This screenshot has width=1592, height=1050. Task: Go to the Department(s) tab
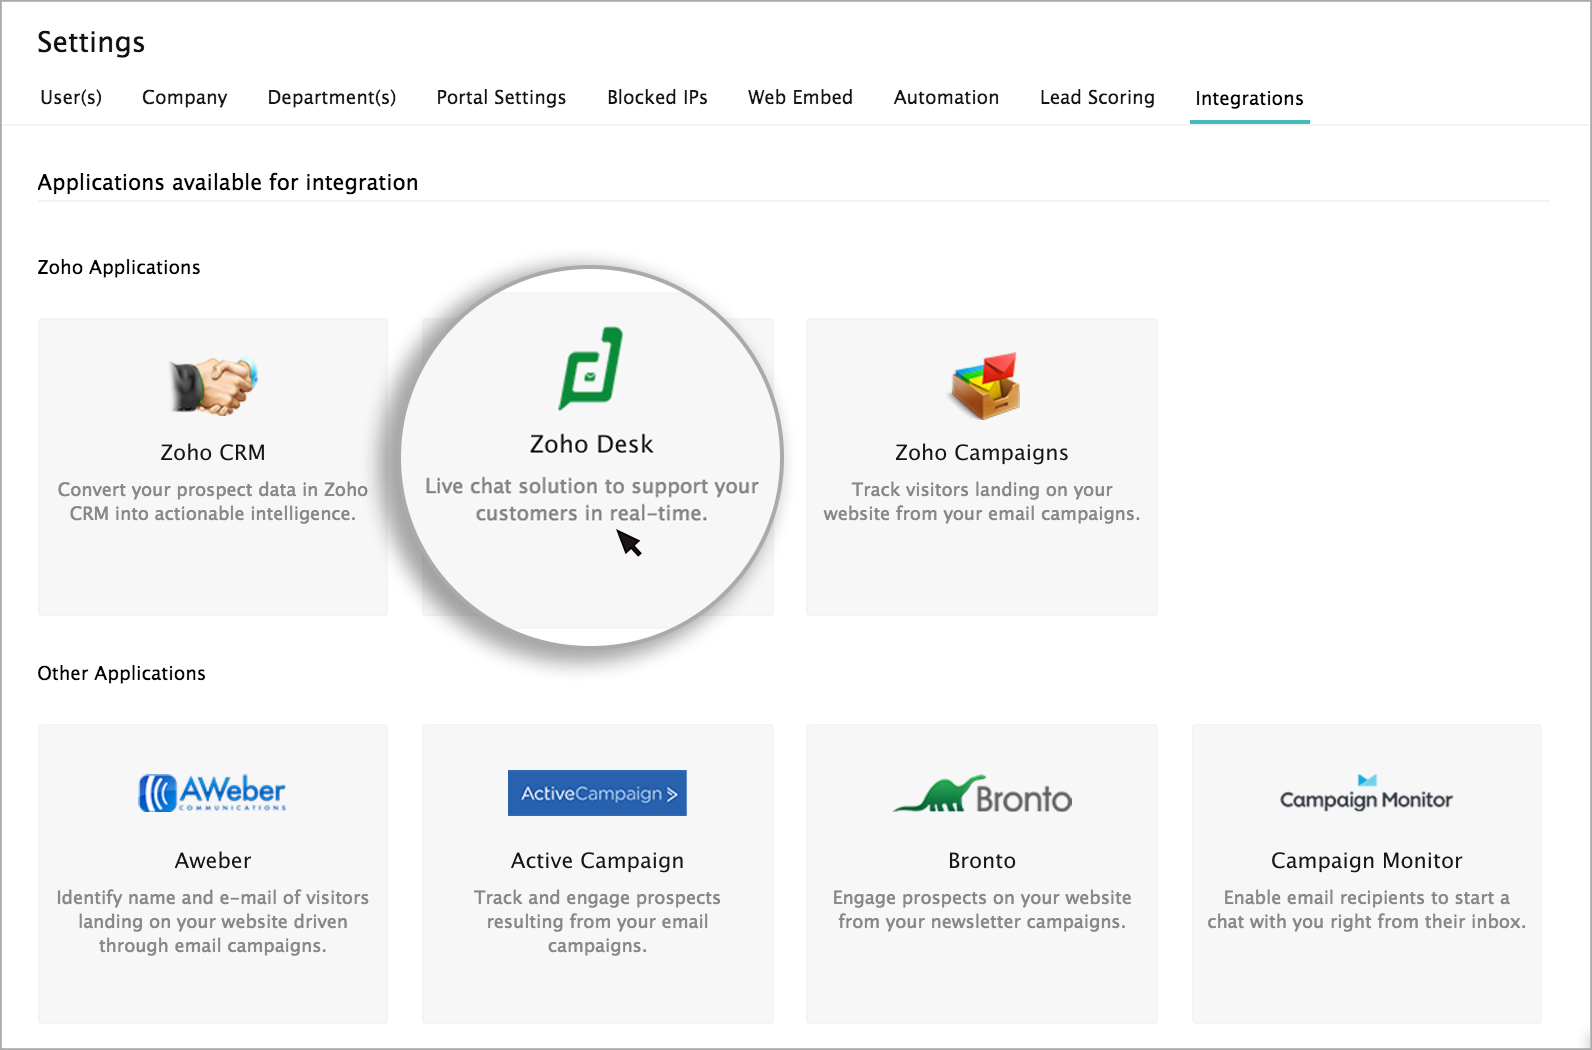332,97
